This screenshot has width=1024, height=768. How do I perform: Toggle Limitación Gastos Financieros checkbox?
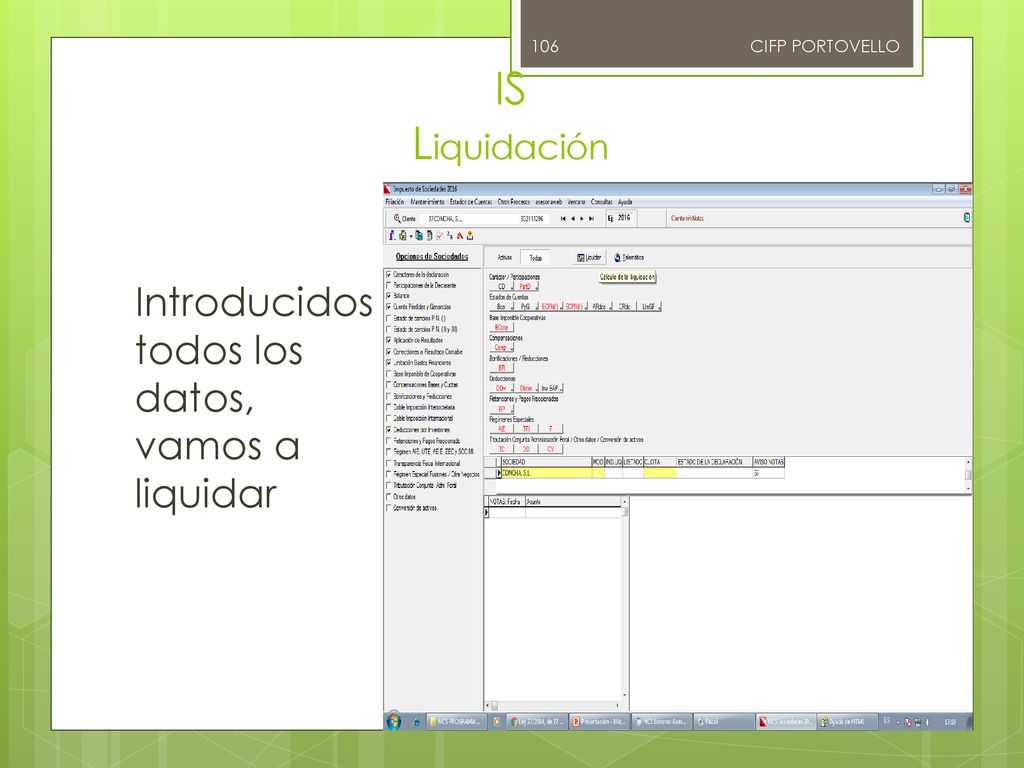pos(389,362)
